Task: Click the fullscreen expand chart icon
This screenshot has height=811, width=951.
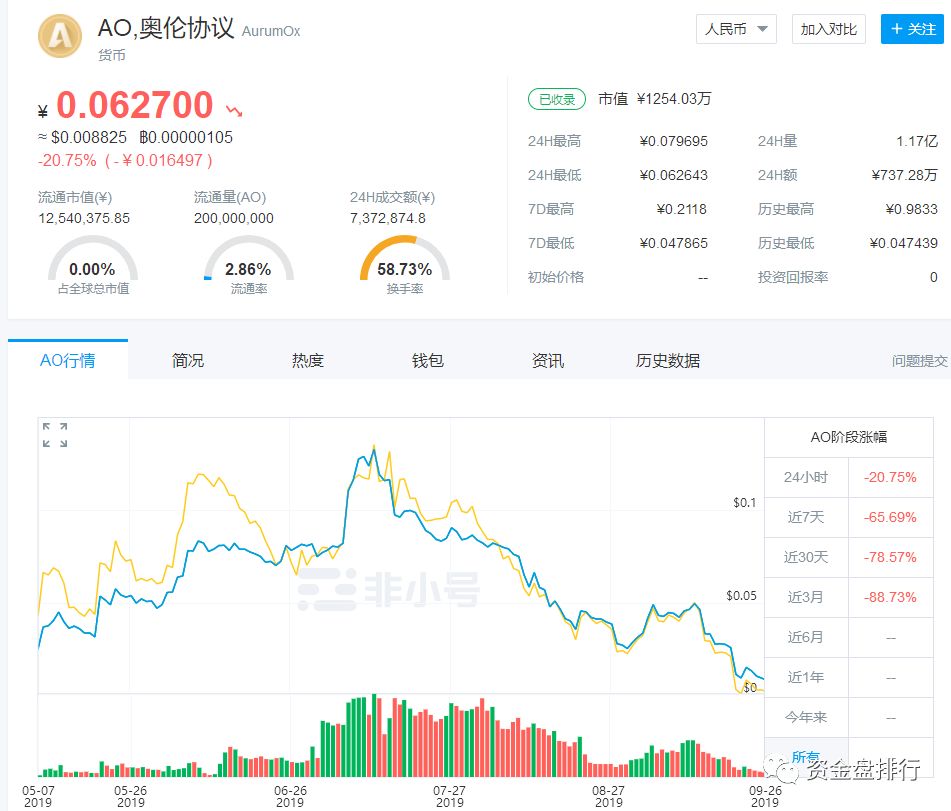Action: (x=55, y=435)
